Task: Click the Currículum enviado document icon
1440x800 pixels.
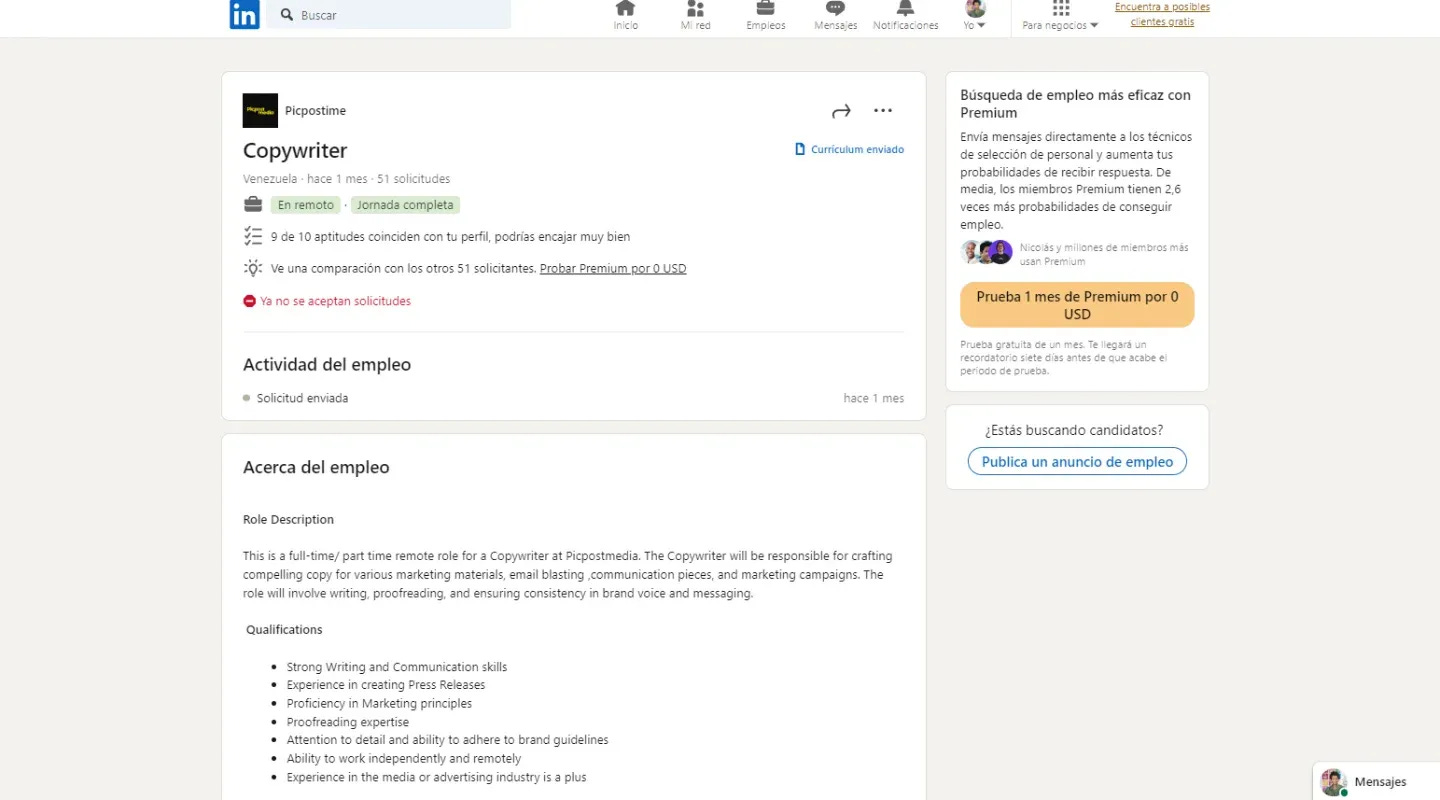Action: click(799, 148)
